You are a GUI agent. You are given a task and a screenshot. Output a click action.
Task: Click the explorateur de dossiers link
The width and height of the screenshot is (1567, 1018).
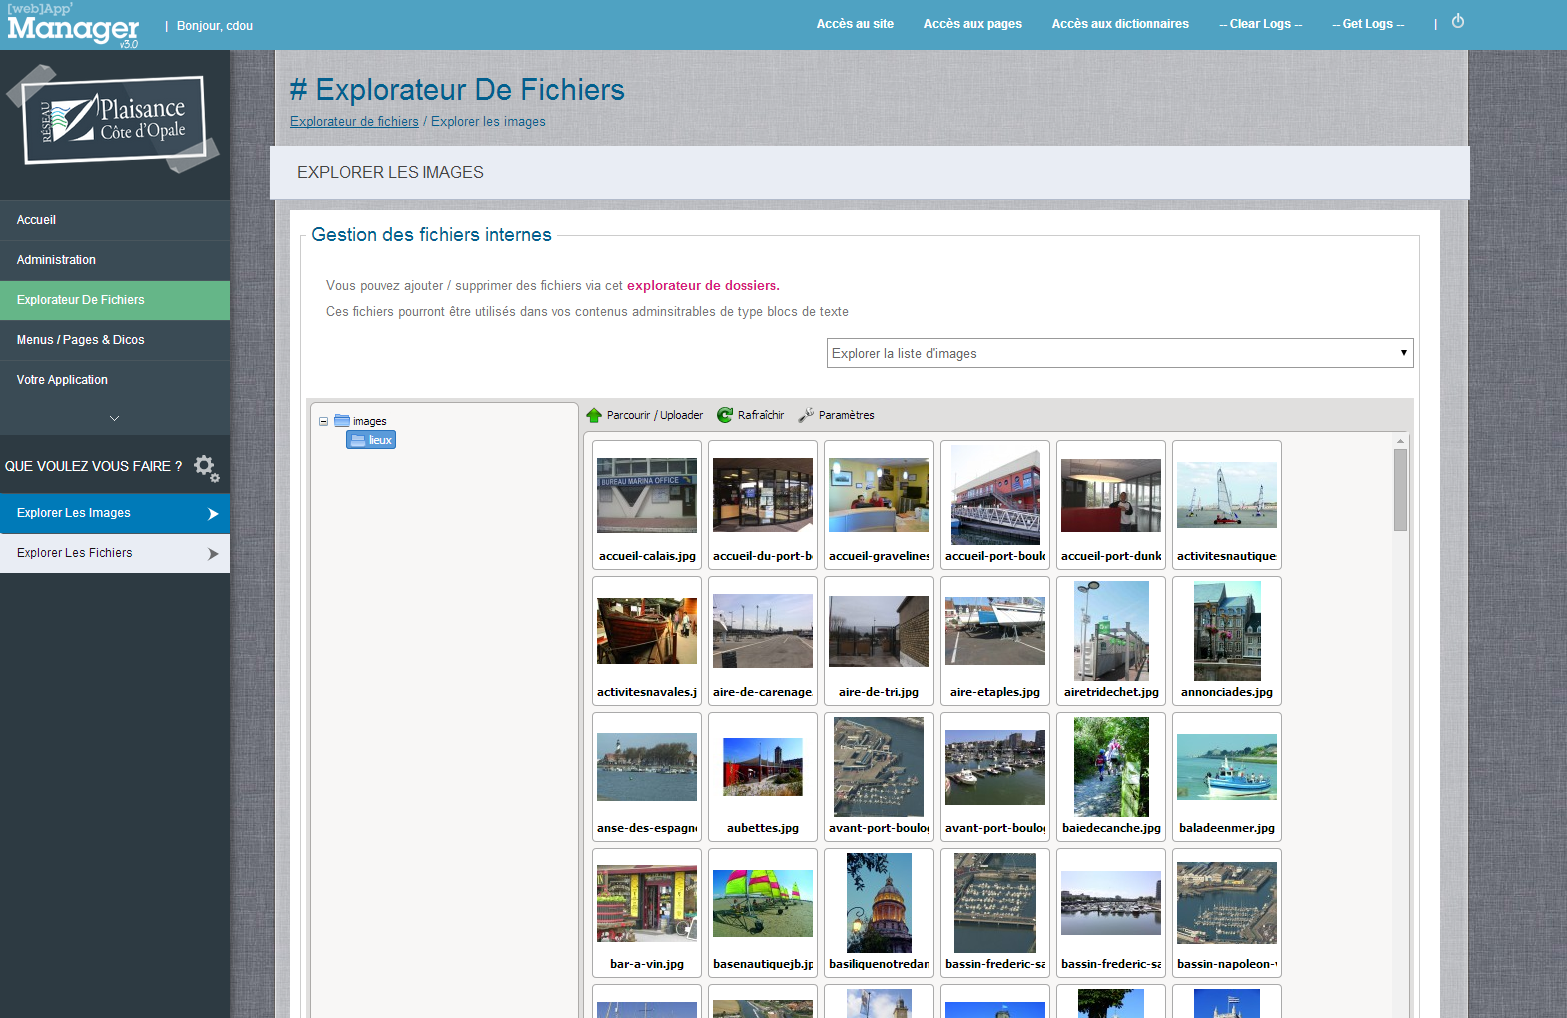[x=703, y=286]
